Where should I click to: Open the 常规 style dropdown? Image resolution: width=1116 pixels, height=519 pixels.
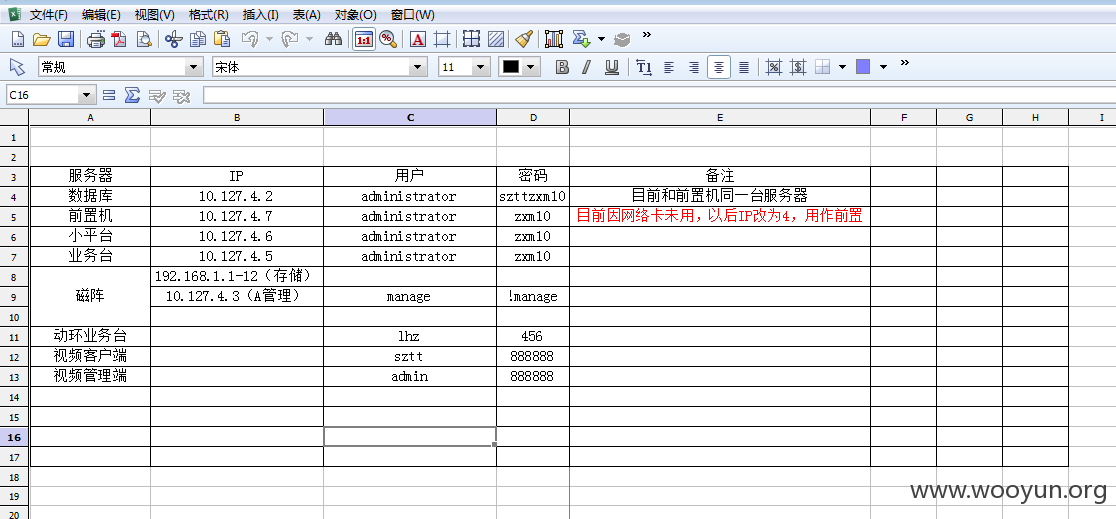pos(194,68)
